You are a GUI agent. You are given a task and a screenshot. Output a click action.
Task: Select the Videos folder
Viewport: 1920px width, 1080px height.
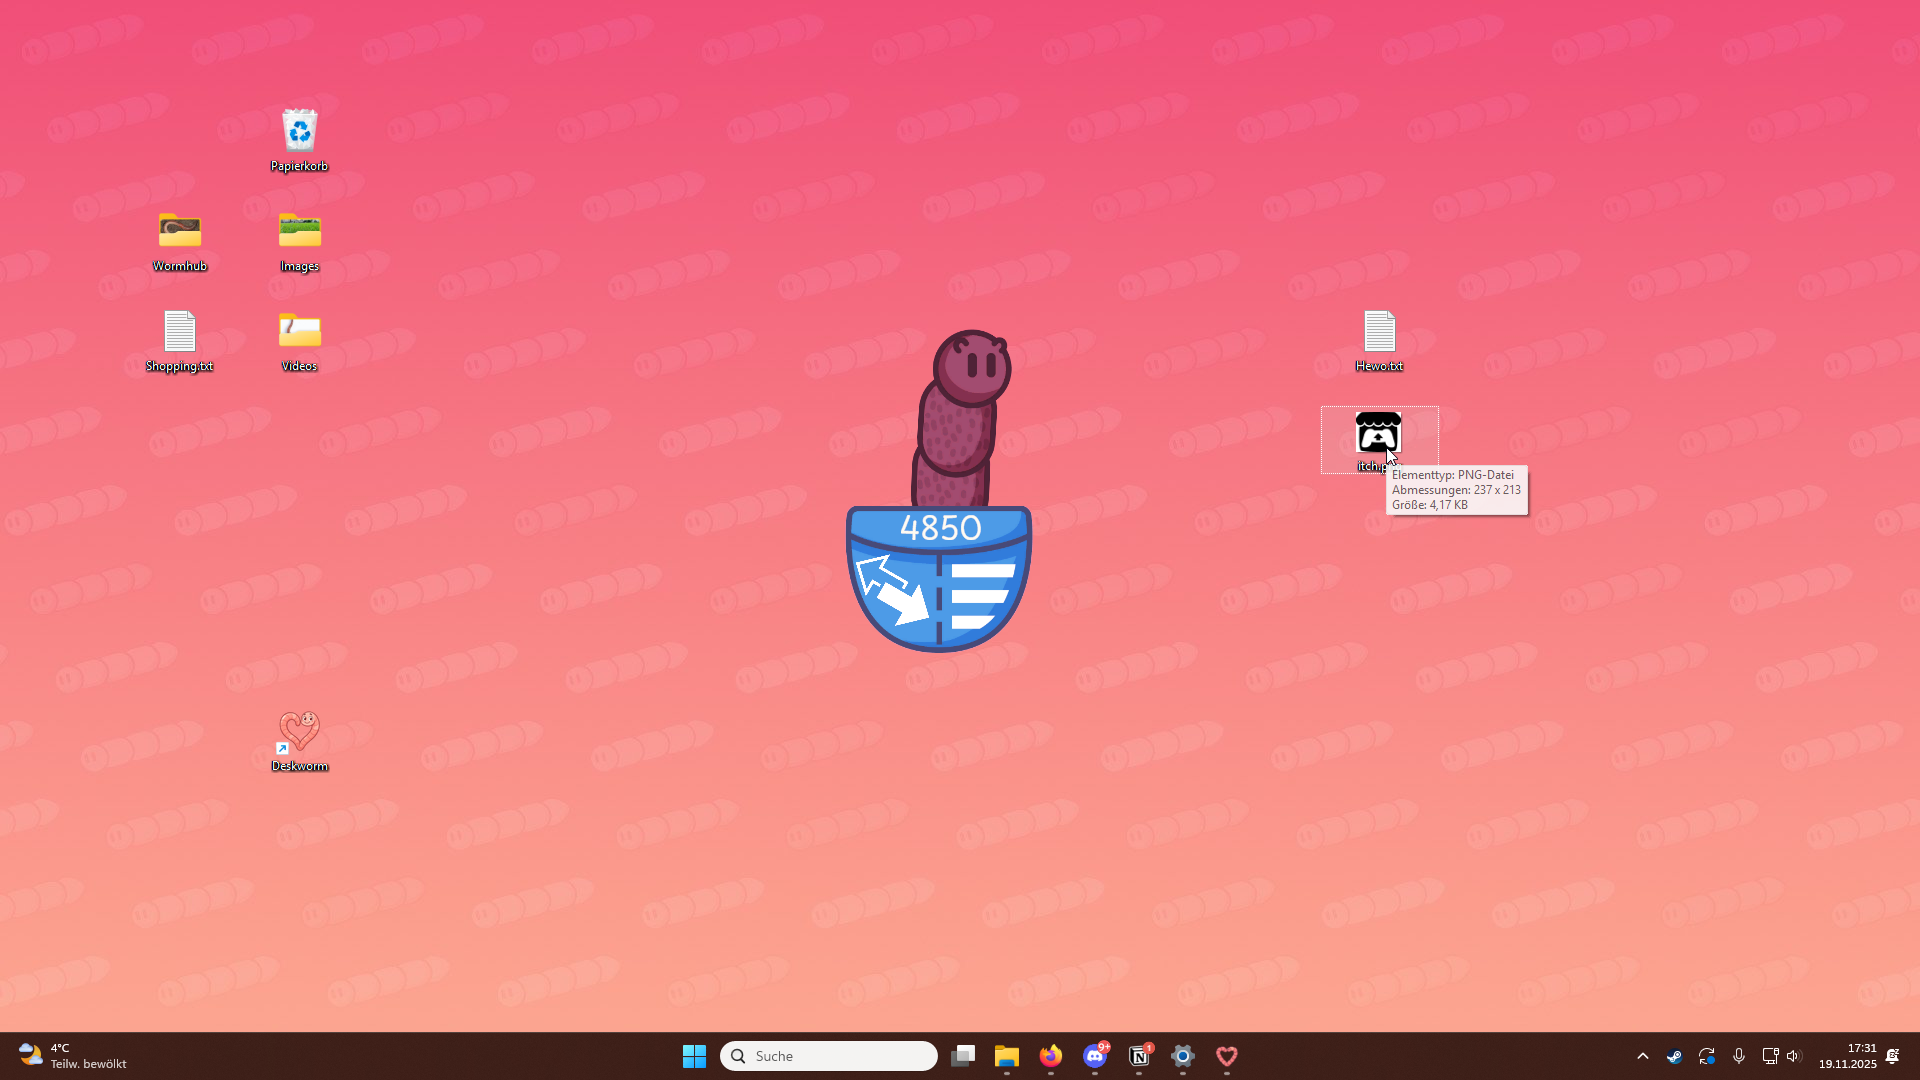tap(299, 332)
